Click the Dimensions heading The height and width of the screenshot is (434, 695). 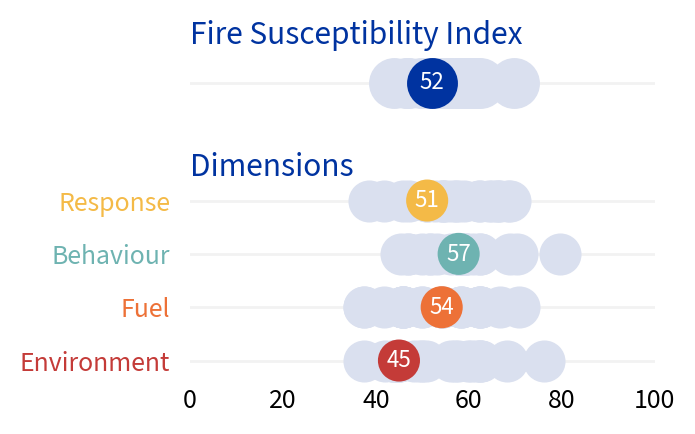click(271, 165)
